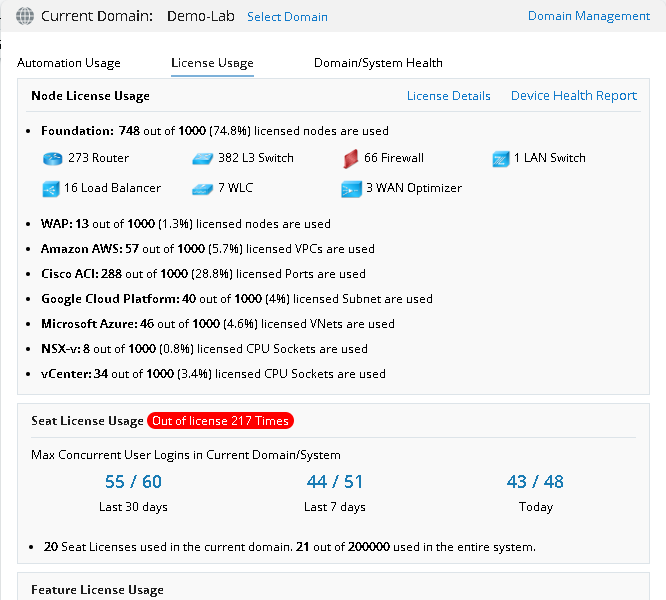
Task: Open Domain Management link
Action: tap(589, 16)
